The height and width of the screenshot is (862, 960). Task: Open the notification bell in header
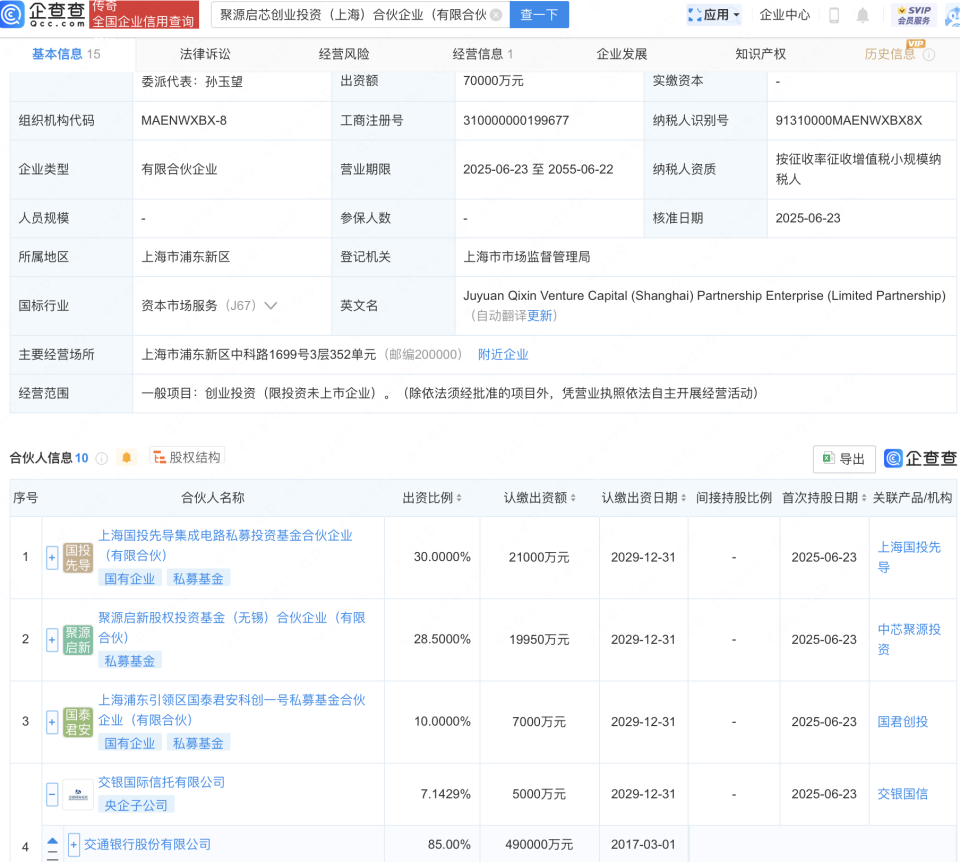click(x=863, y=15)
